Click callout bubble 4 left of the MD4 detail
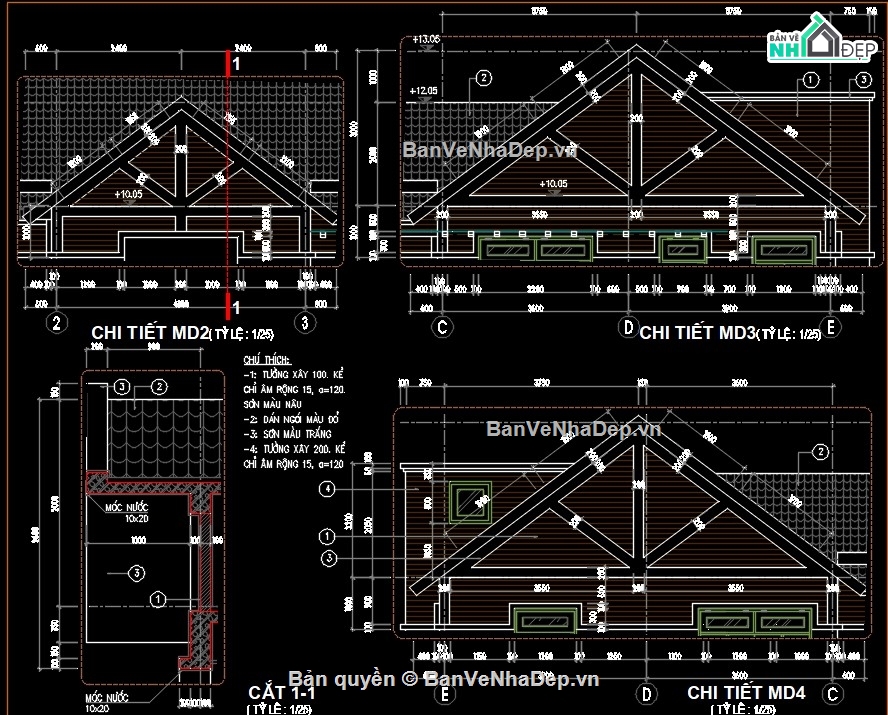The width and height of the screenshot is (888, 715). pyautogui.click(x=326, y=489)
